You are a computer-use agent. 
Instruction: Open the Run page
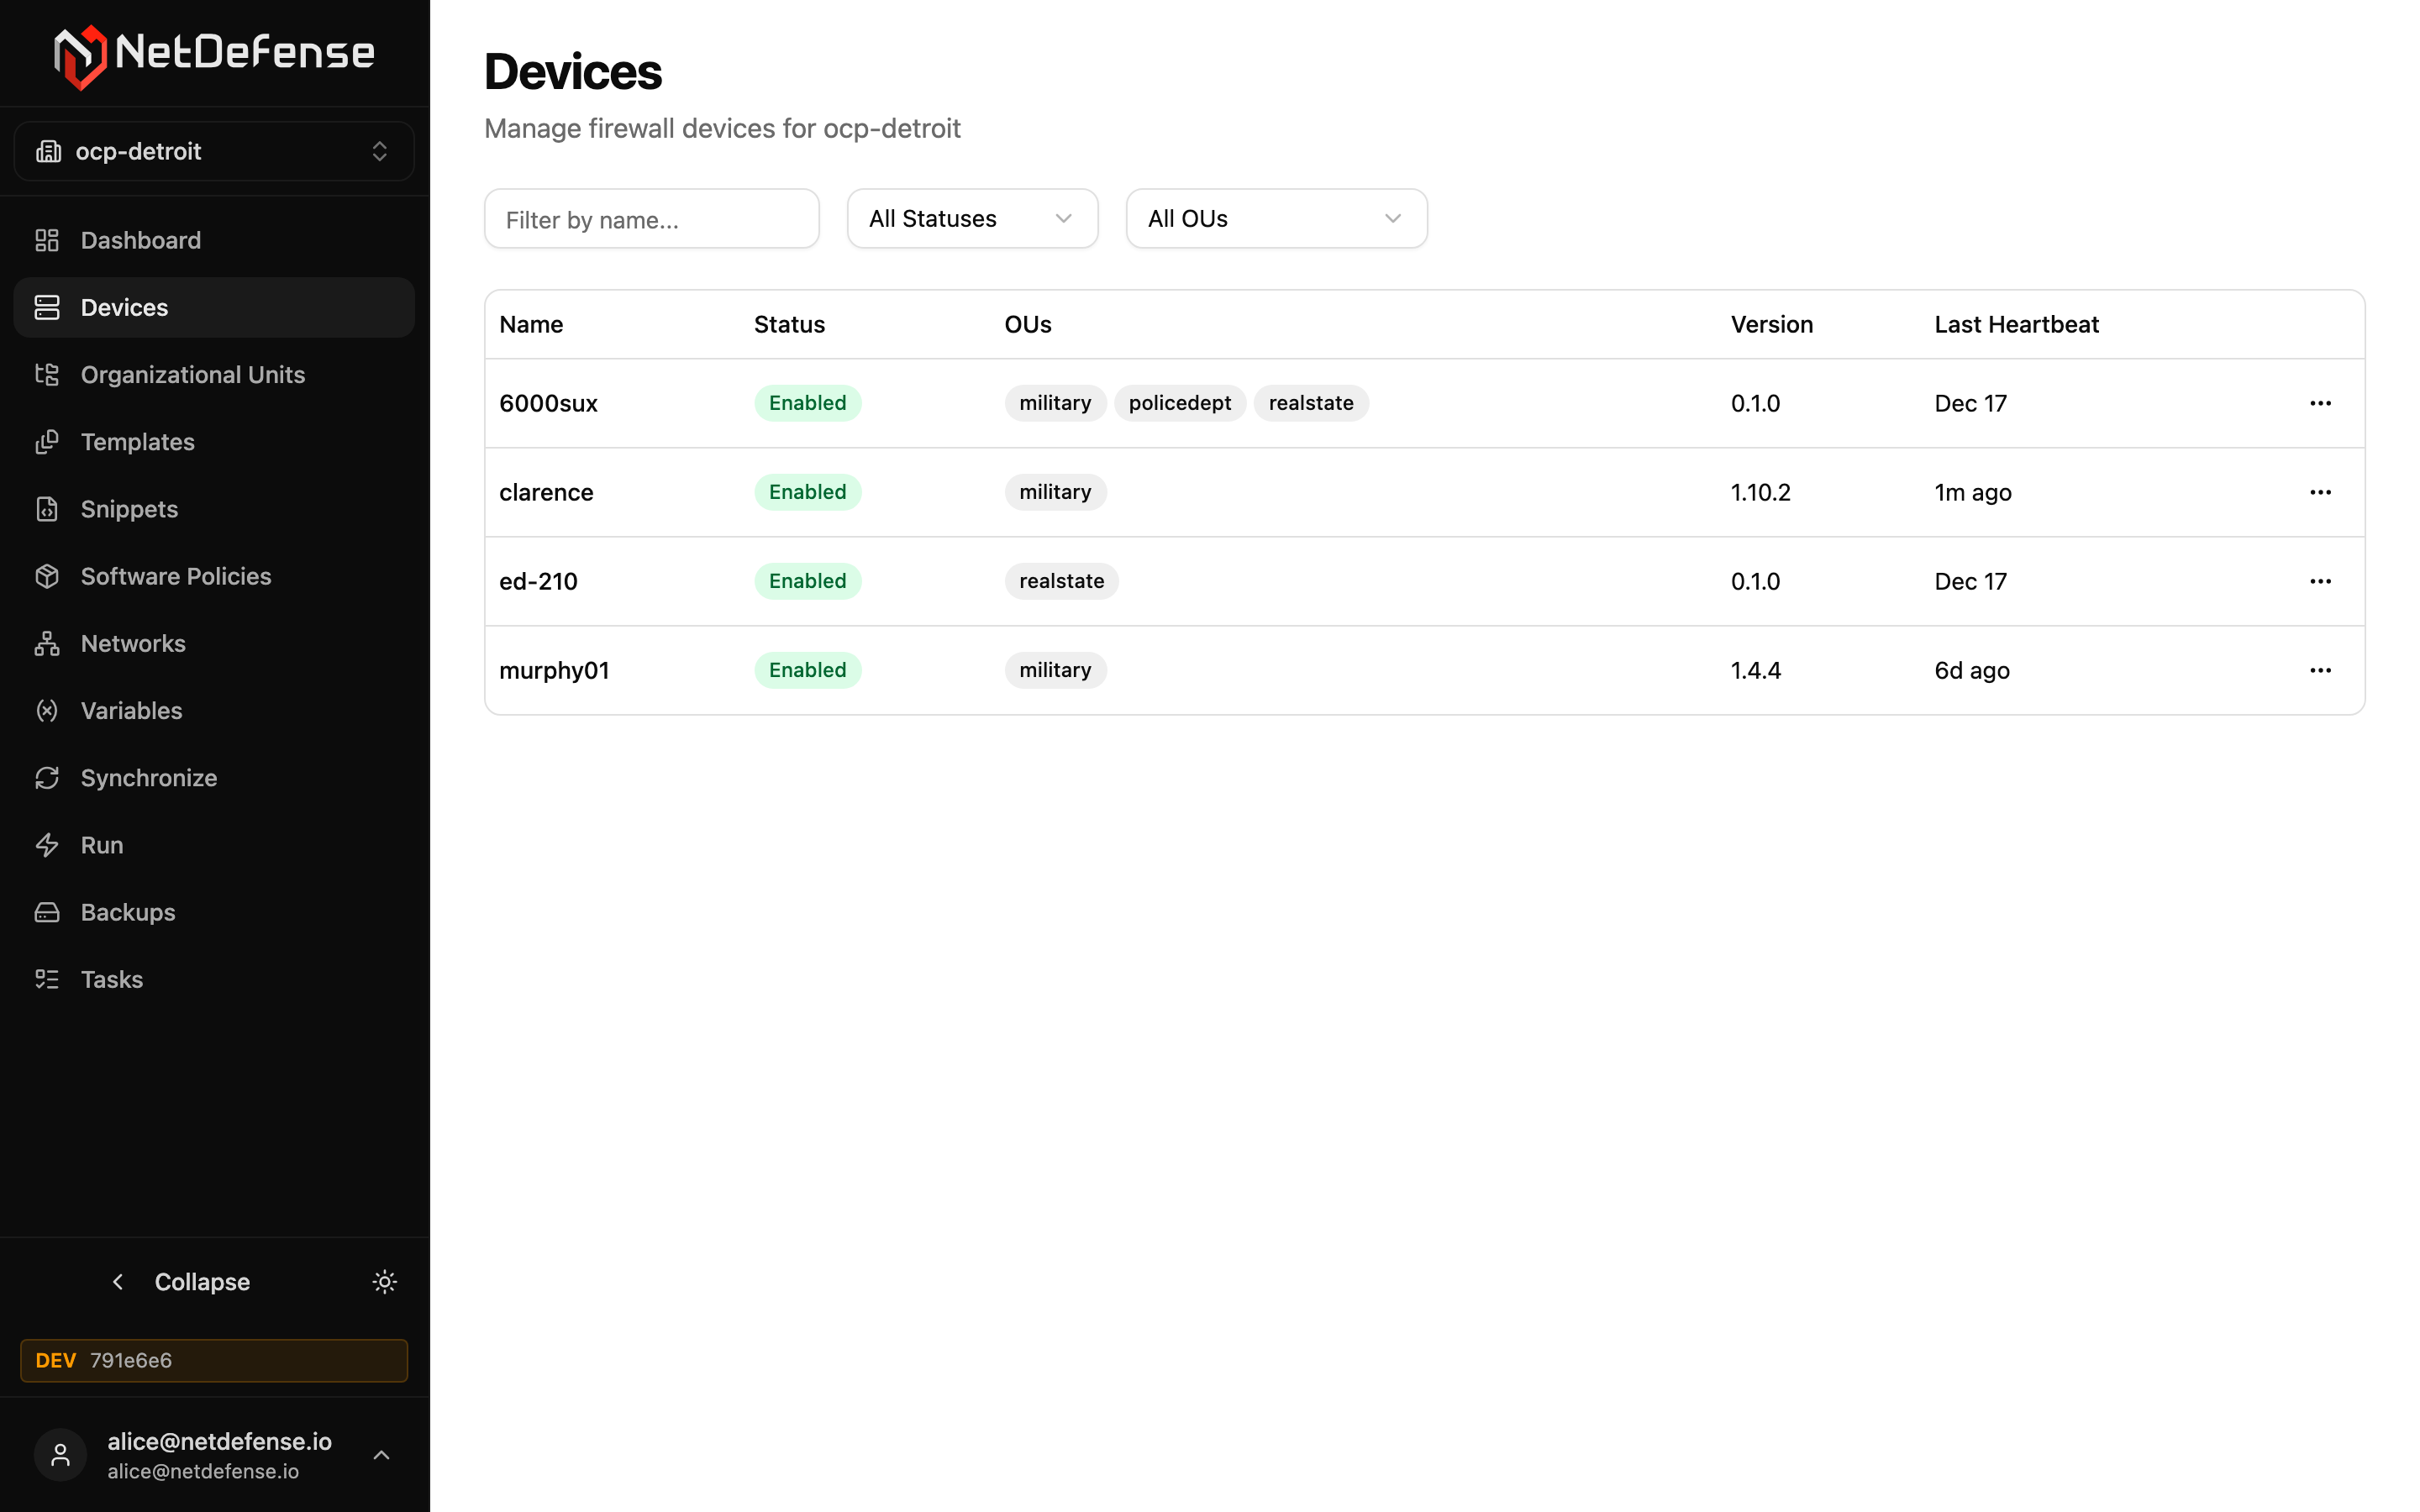click(214, 844)
